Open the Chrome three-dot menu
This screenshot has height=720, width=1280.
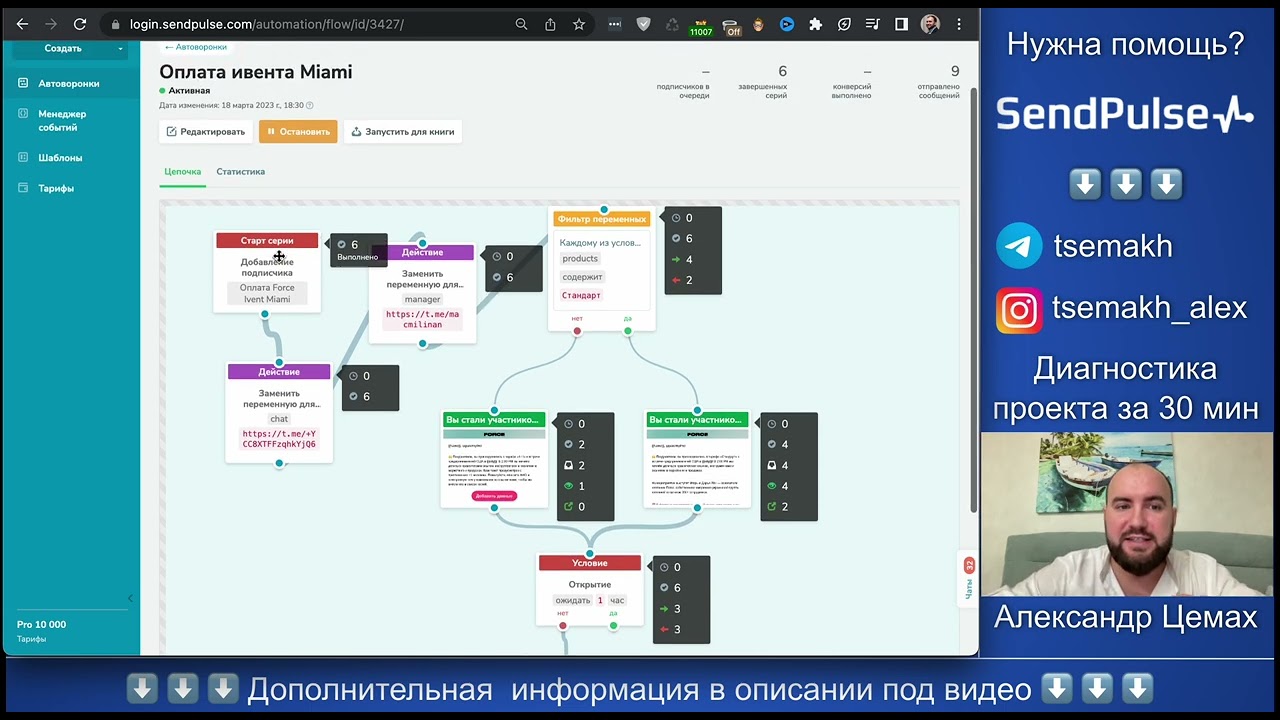[x=959, y=24]
